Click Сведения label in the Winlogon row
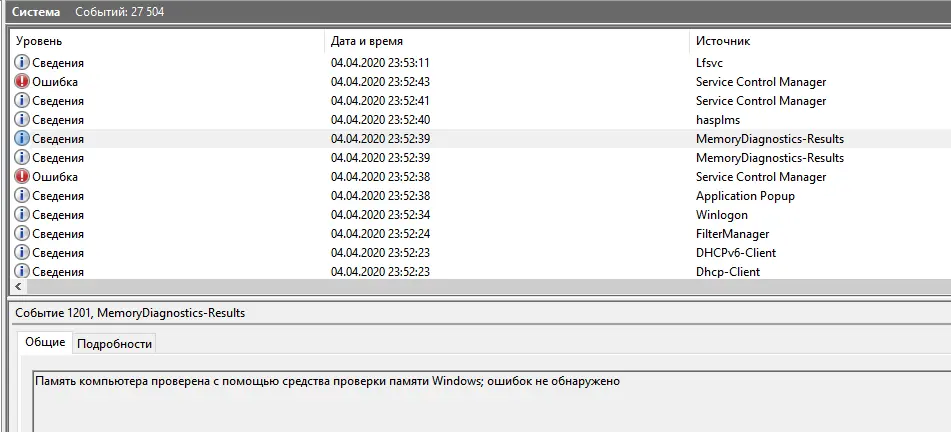Image resolution: width=951 pixels, height=432 pixels. 58,215
